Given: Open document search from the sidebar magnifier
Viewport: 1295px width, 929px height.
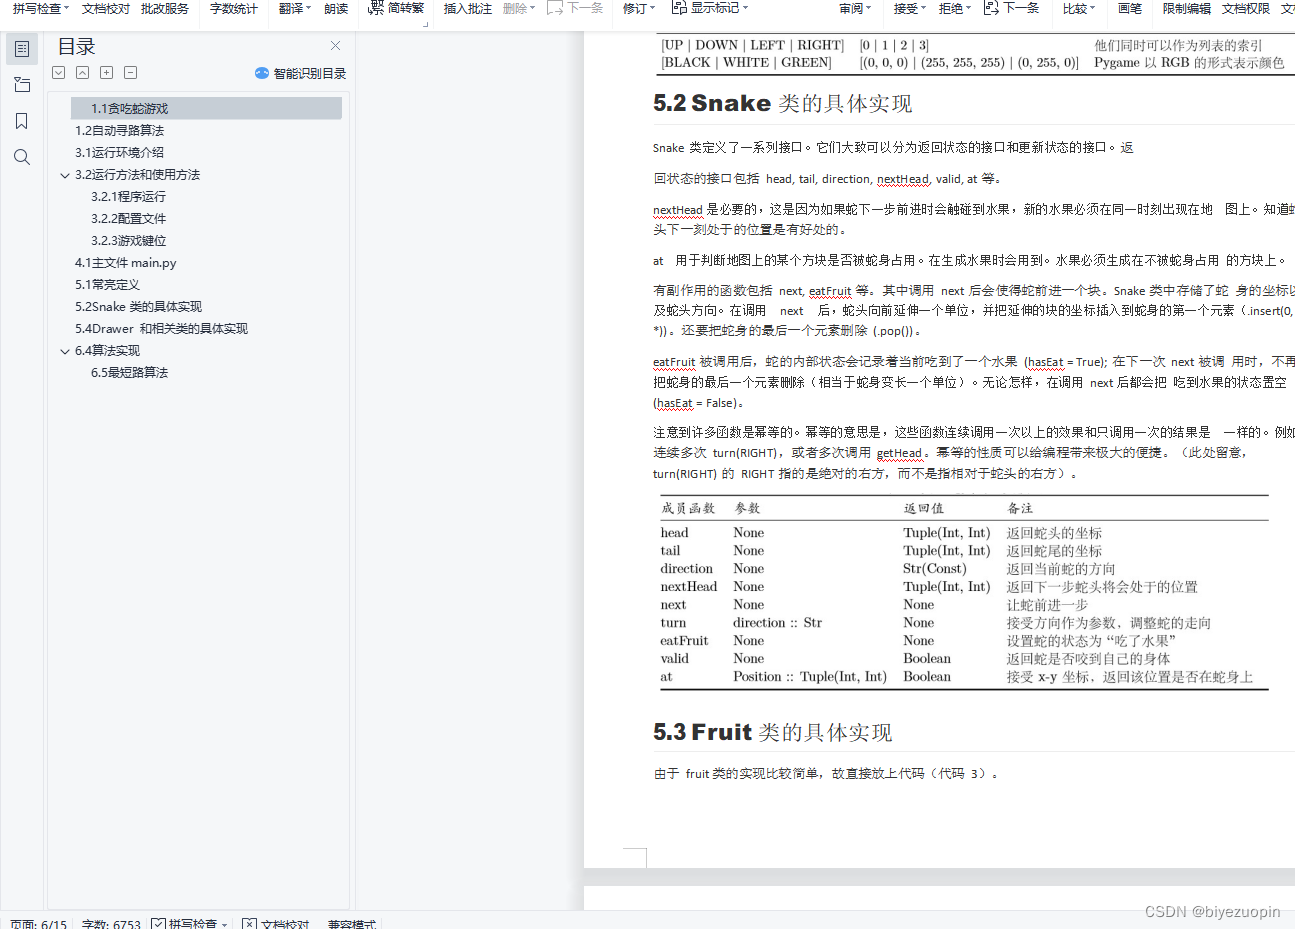Looking at the screenshot, I should [x=22, y=156].
